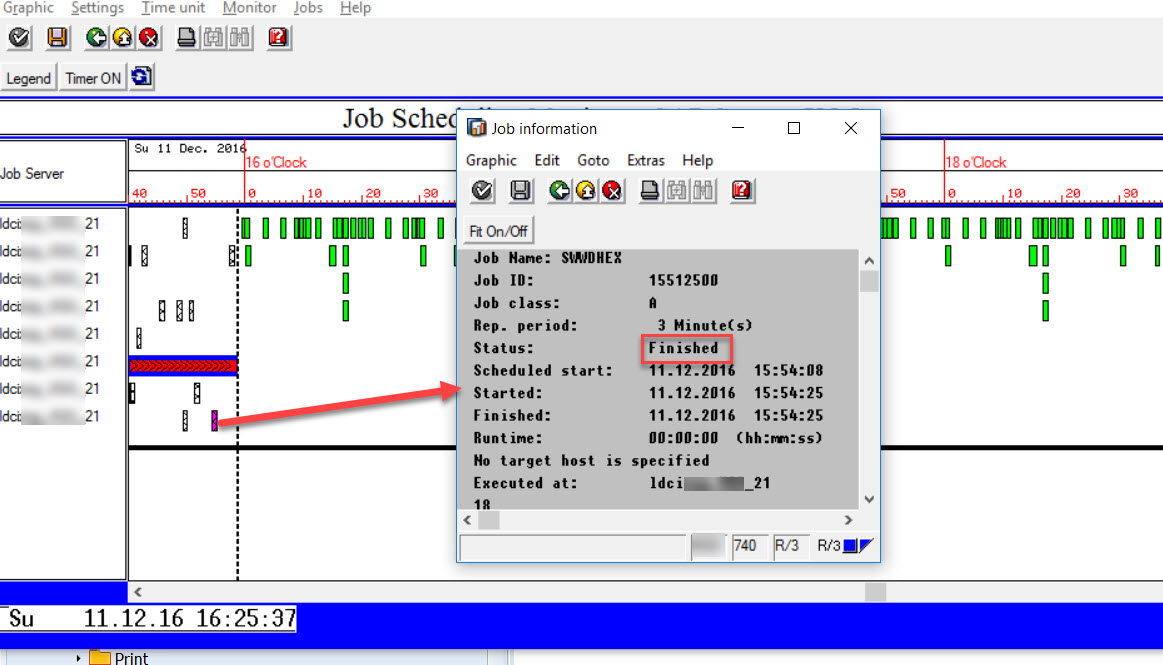This screenshot has width=1163, height=665.
Task: Click the highlighted Finished status value
Action: [686, 348]
